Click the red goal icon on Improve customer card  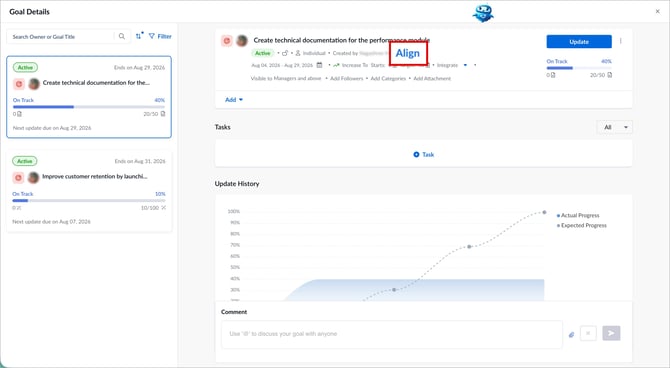click(x=18, y=177)
